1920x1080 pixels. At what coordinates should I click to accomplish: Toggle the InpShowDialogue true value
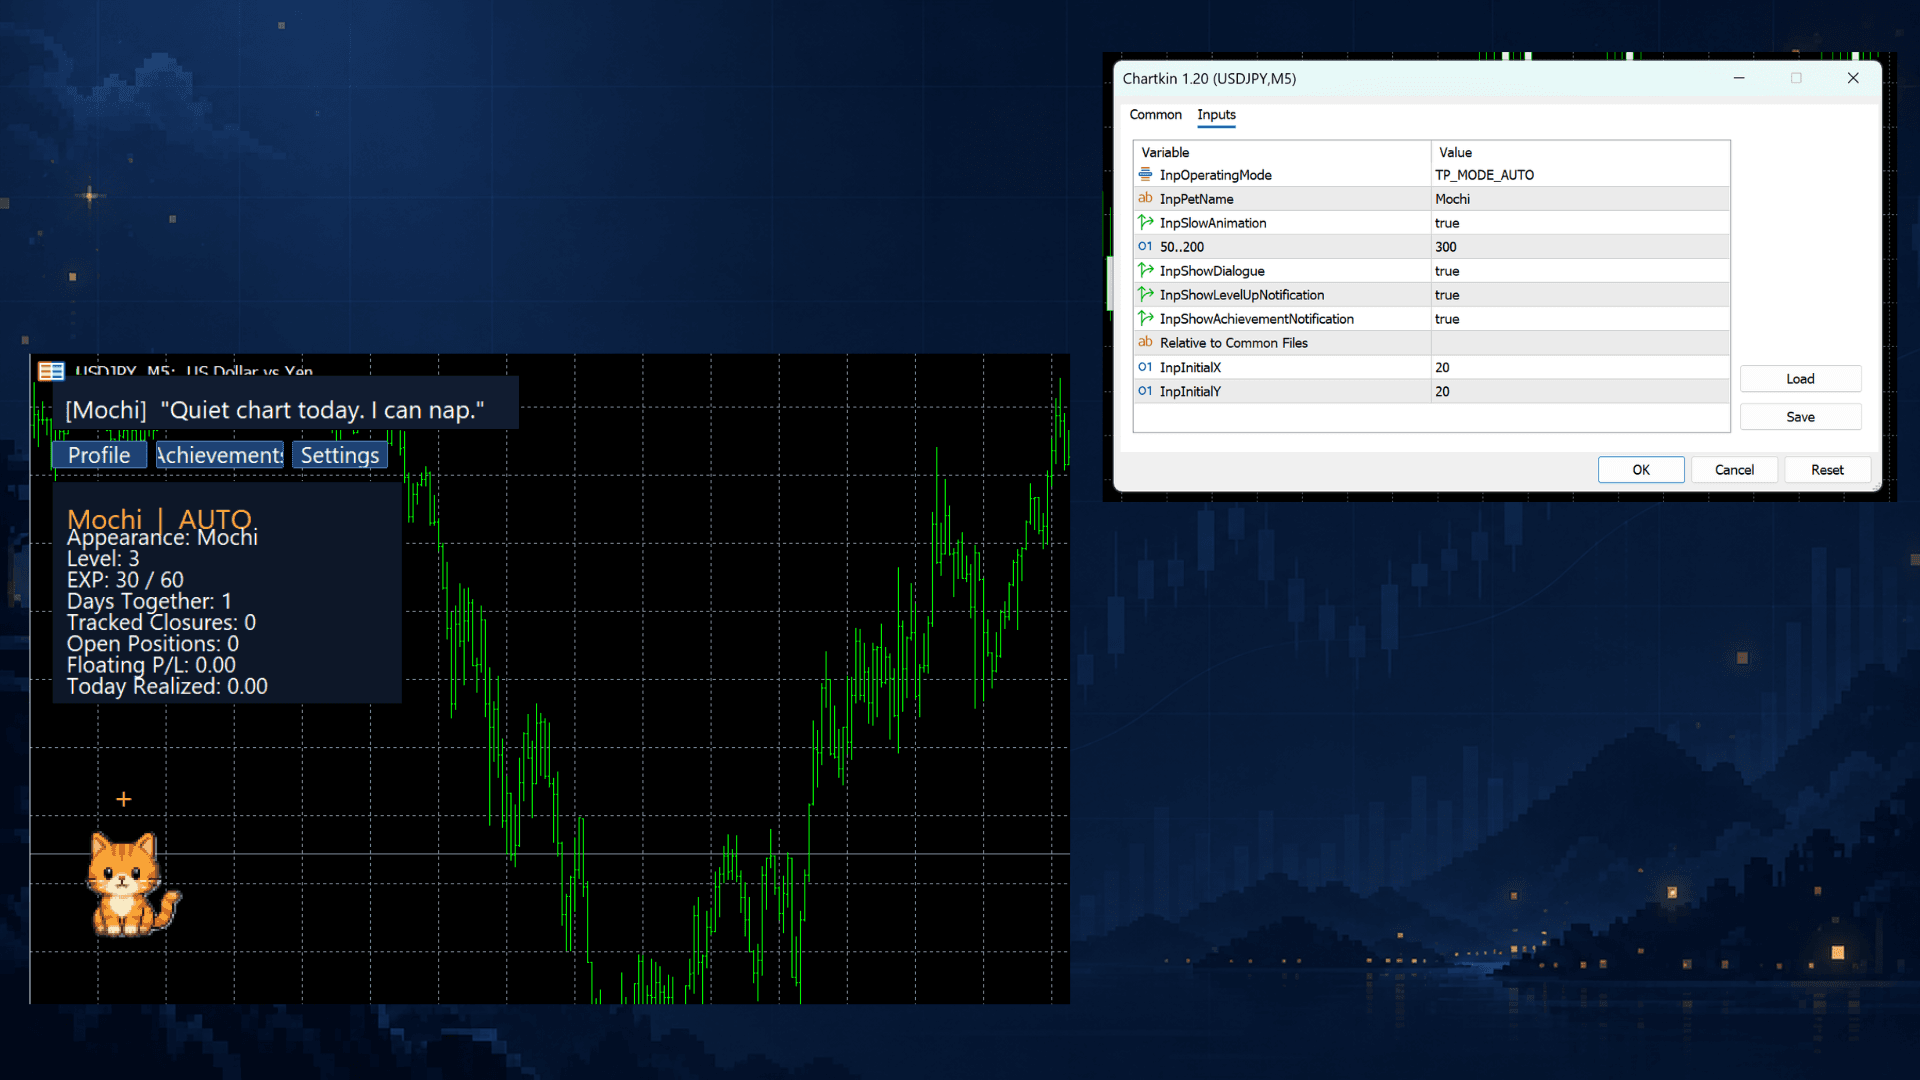[1580, 271]
